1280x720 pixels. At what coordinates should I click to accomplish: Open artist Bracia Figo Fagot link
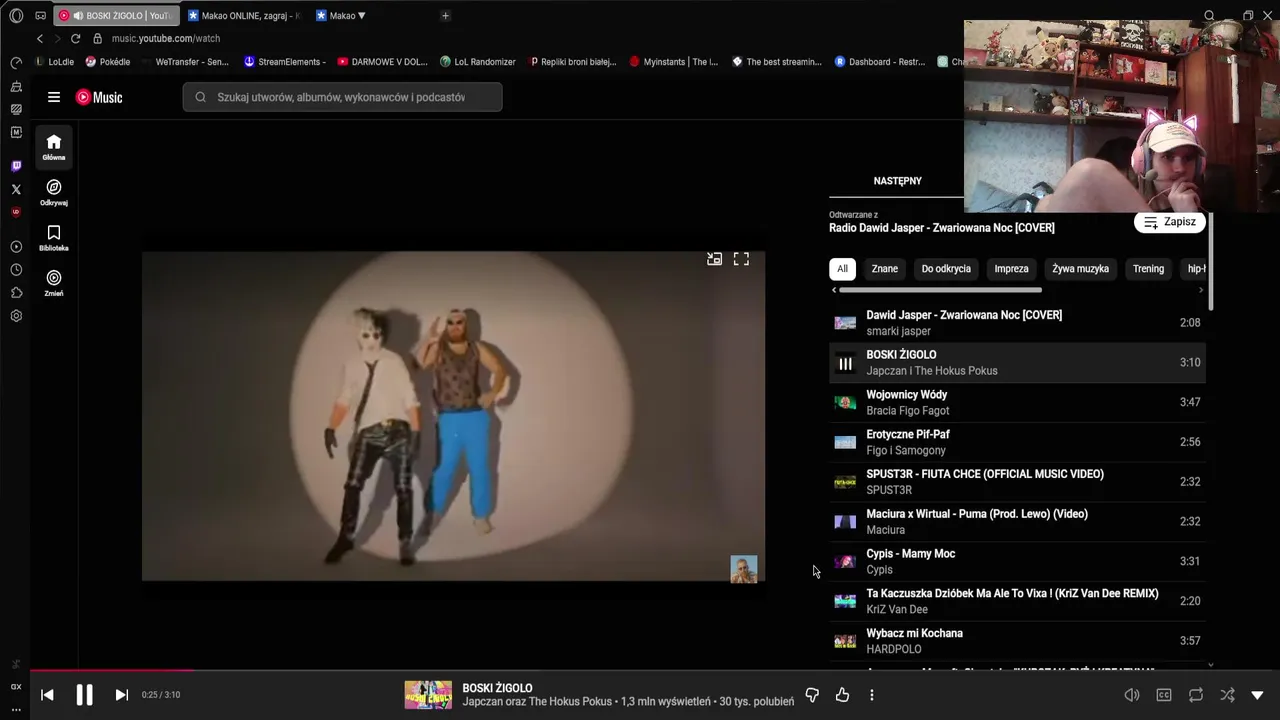click(907, 411)
